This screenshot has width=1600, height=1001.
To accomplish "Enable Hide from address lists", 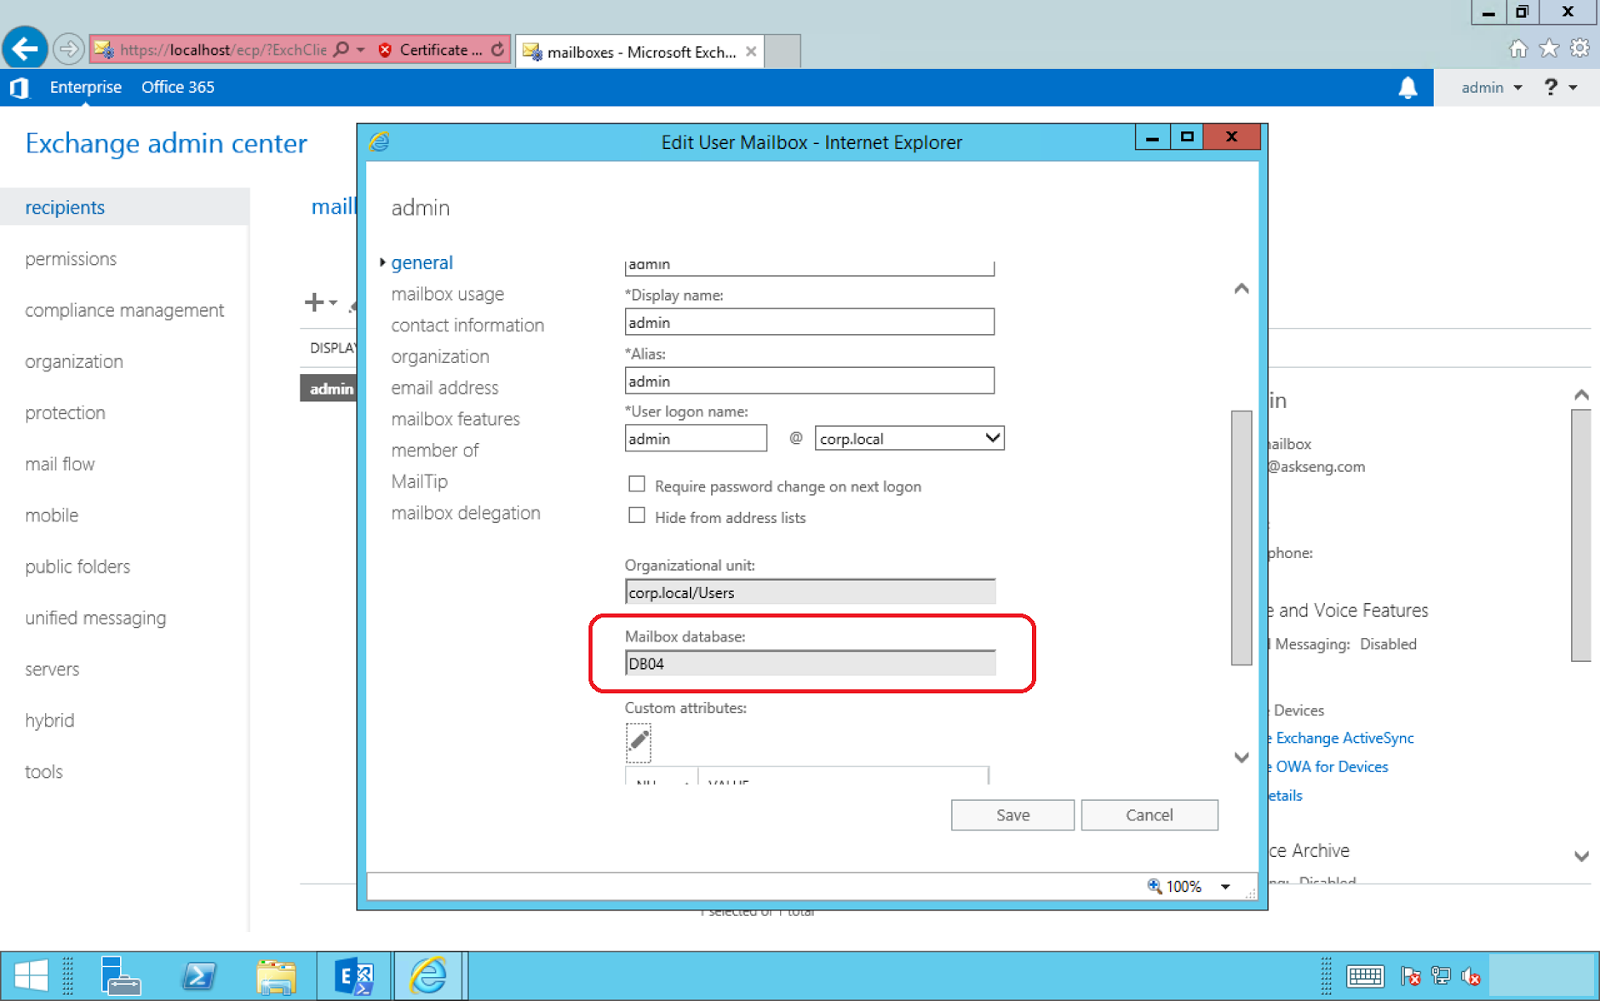I will point(637,515).
